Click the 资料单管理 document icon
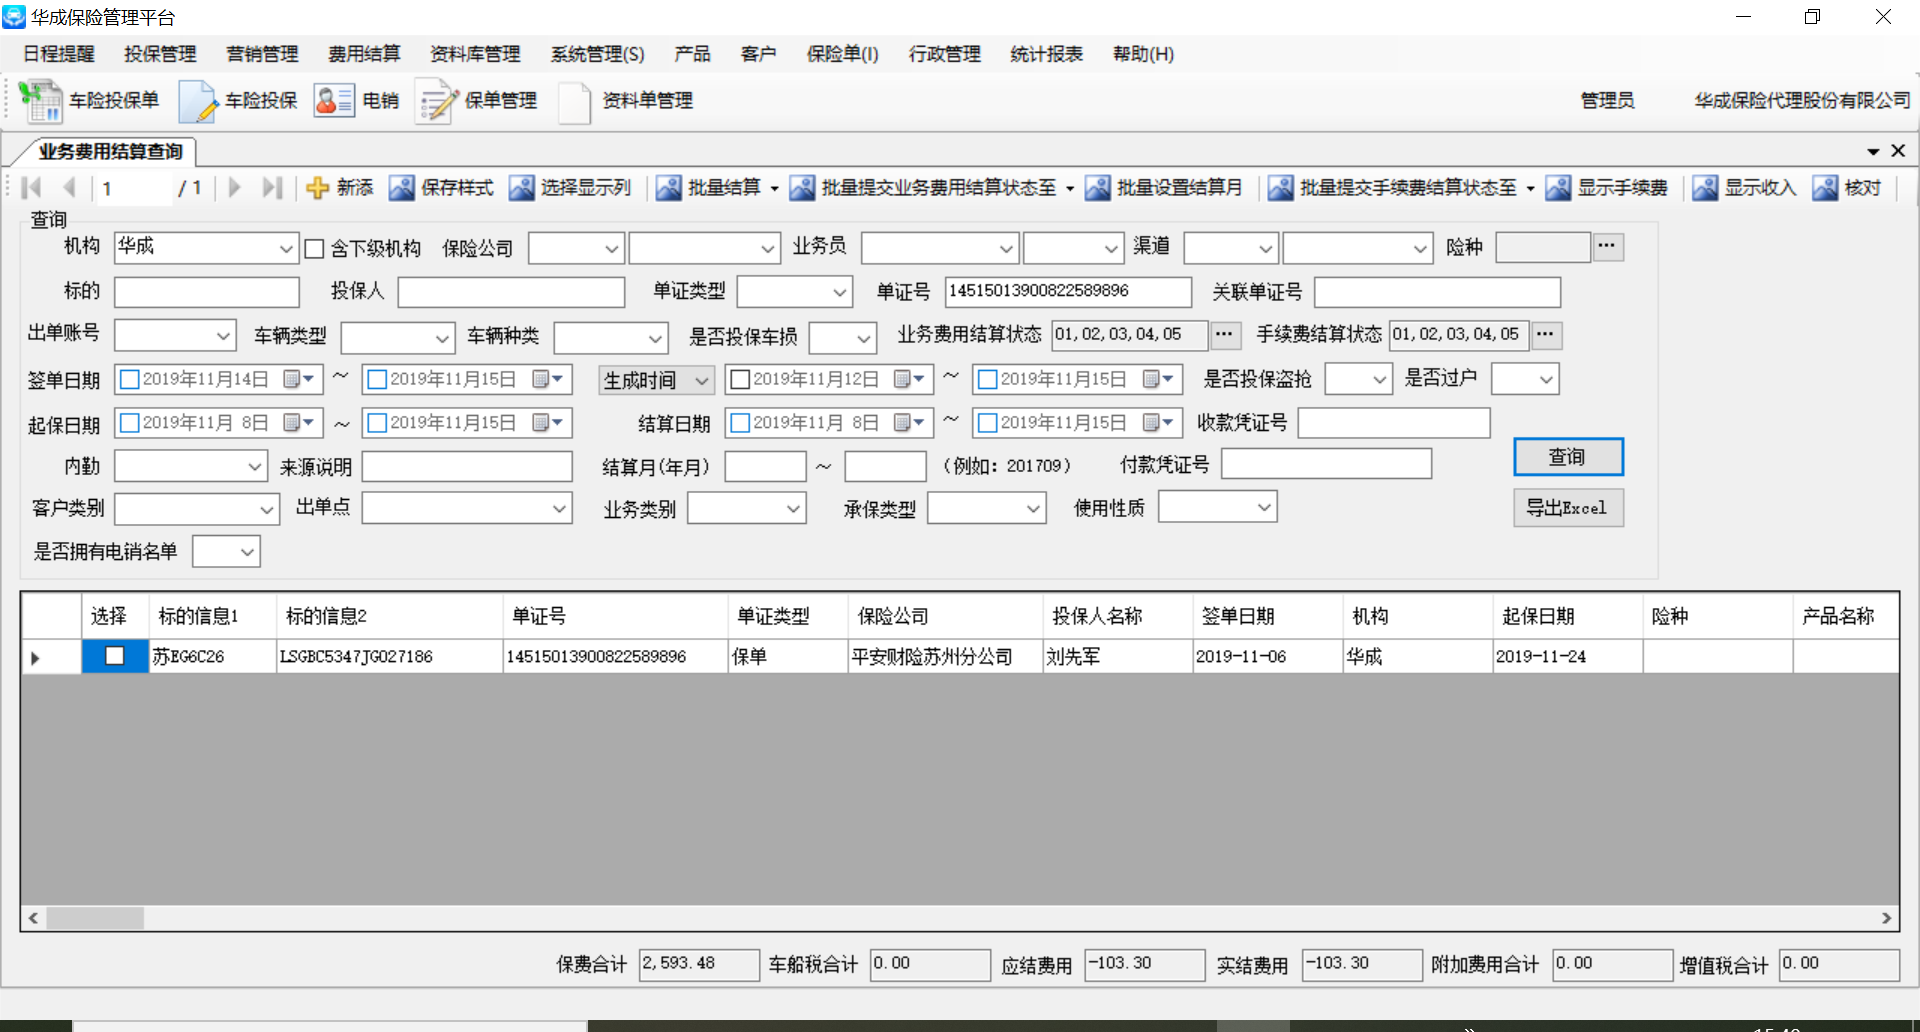 (574, 101)
